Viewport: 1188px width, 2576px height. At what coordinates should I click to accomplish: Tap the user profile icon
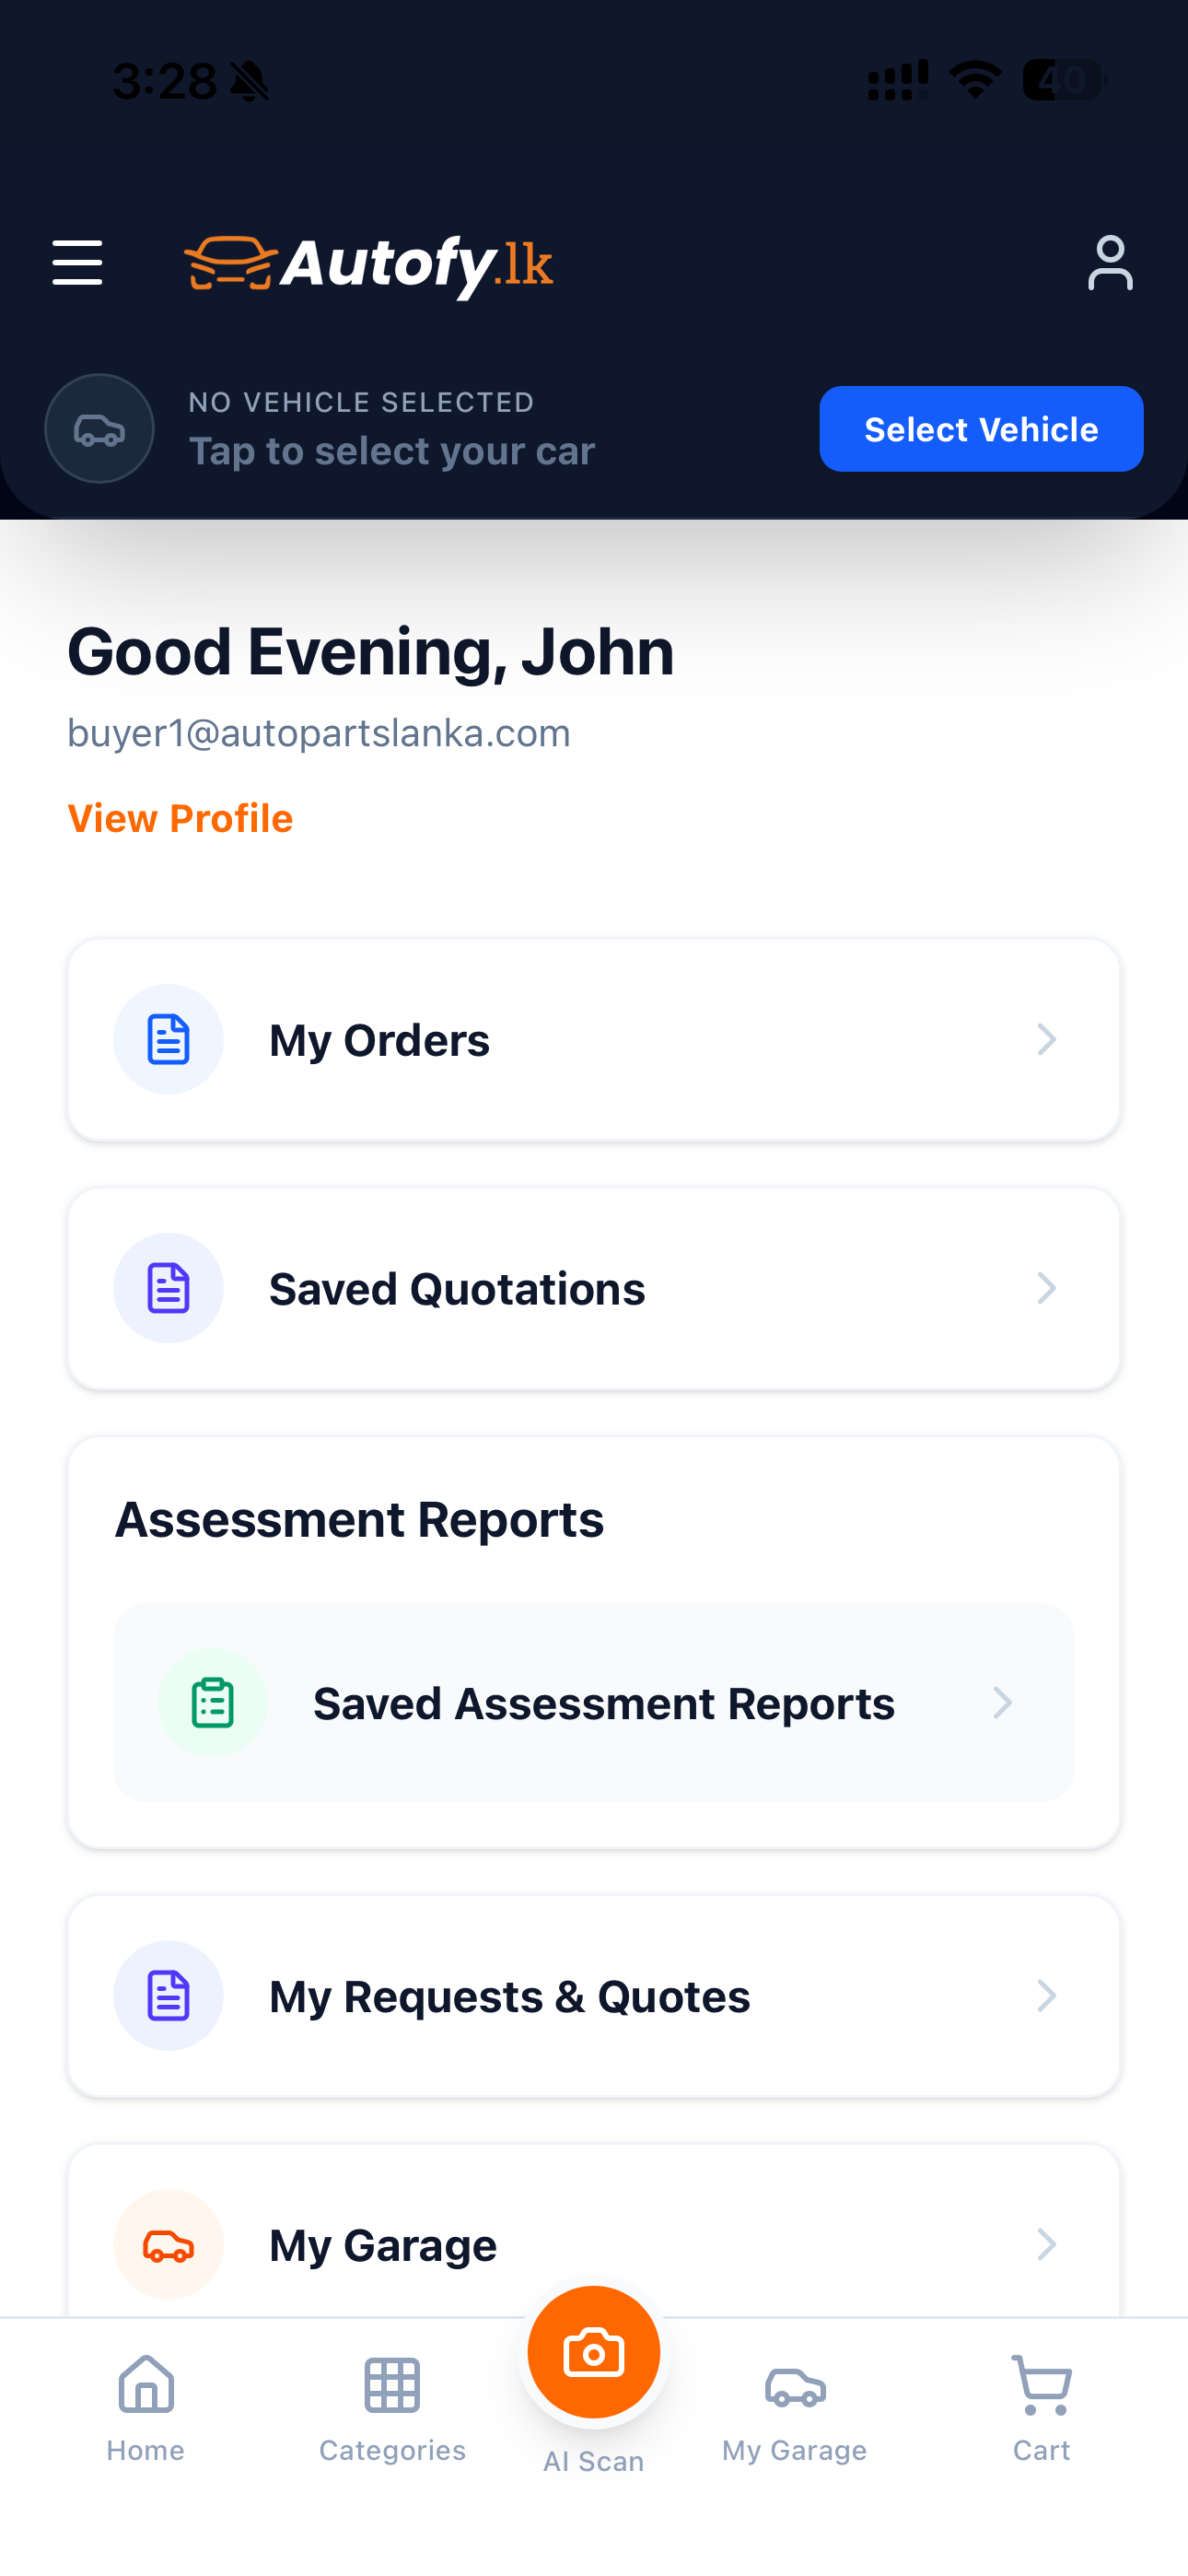coord(1109,263)
